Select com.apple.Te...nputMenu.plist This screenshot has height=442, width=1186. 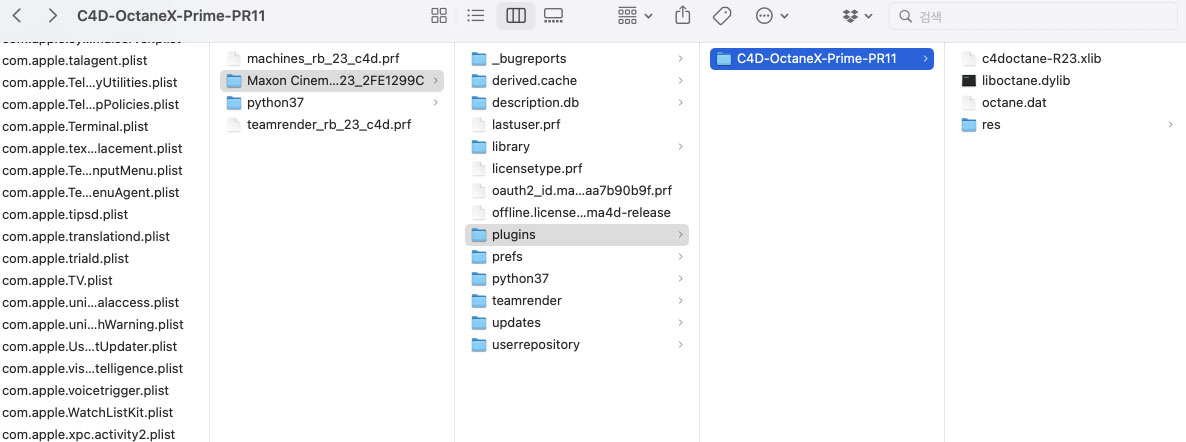92,170
